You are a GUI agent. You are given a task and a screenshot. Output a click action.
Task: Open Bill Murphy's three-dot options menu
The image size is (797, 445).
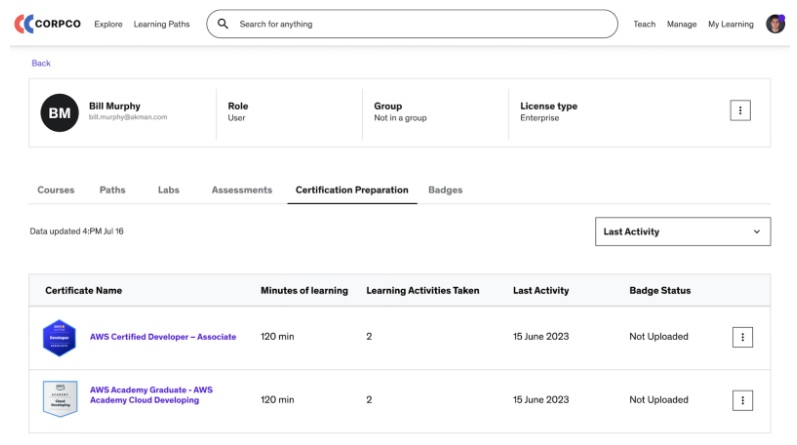pyautogui.click(x=740, y=111)
